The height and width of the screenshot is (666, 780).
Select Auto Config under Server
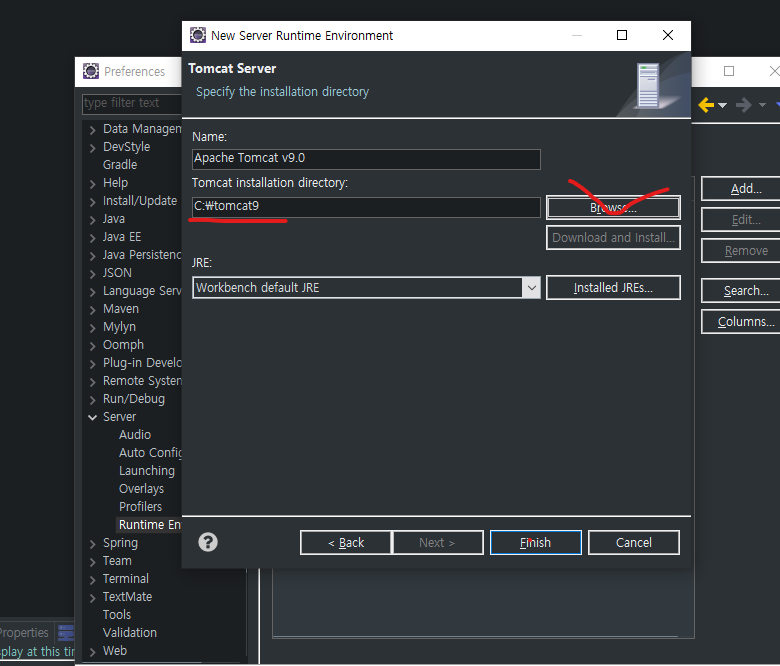[150, 453]
